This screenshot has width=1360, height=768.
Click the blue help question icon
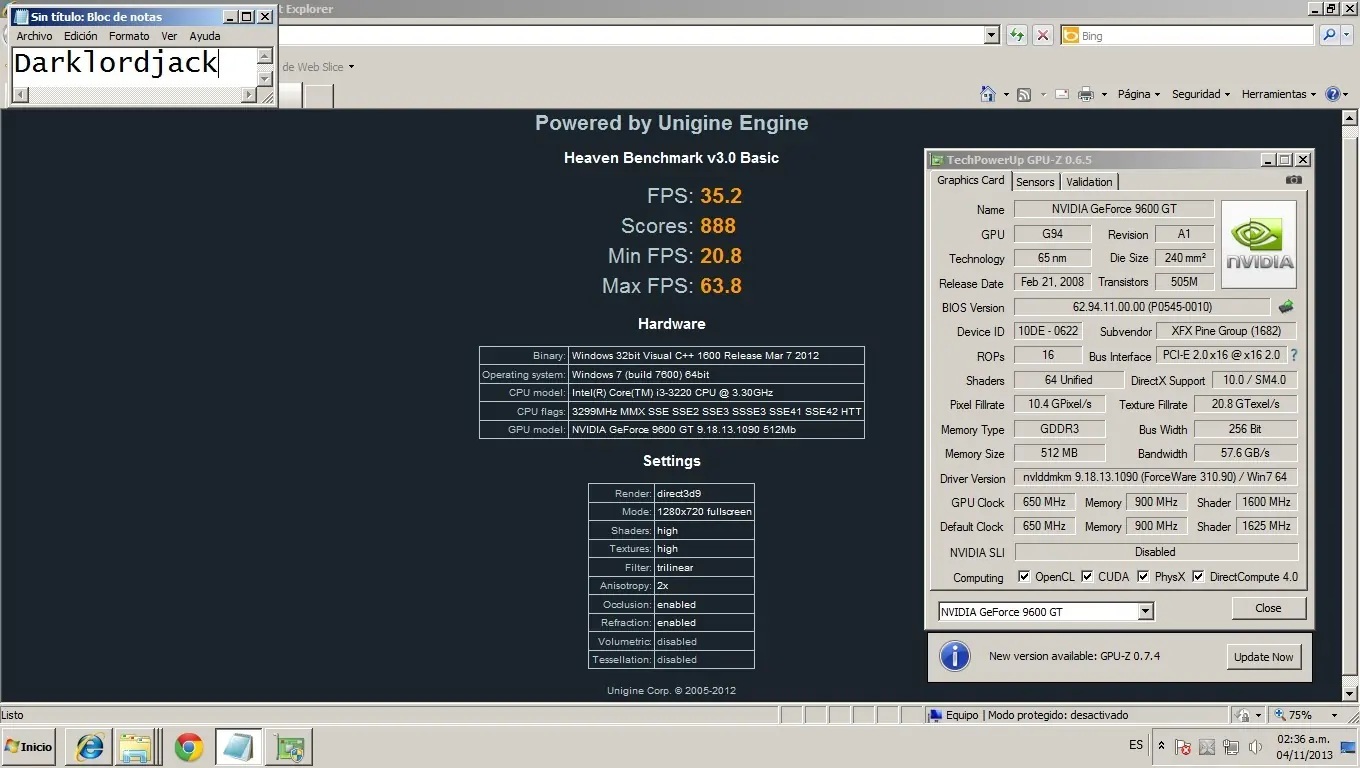pos(1332,94)
